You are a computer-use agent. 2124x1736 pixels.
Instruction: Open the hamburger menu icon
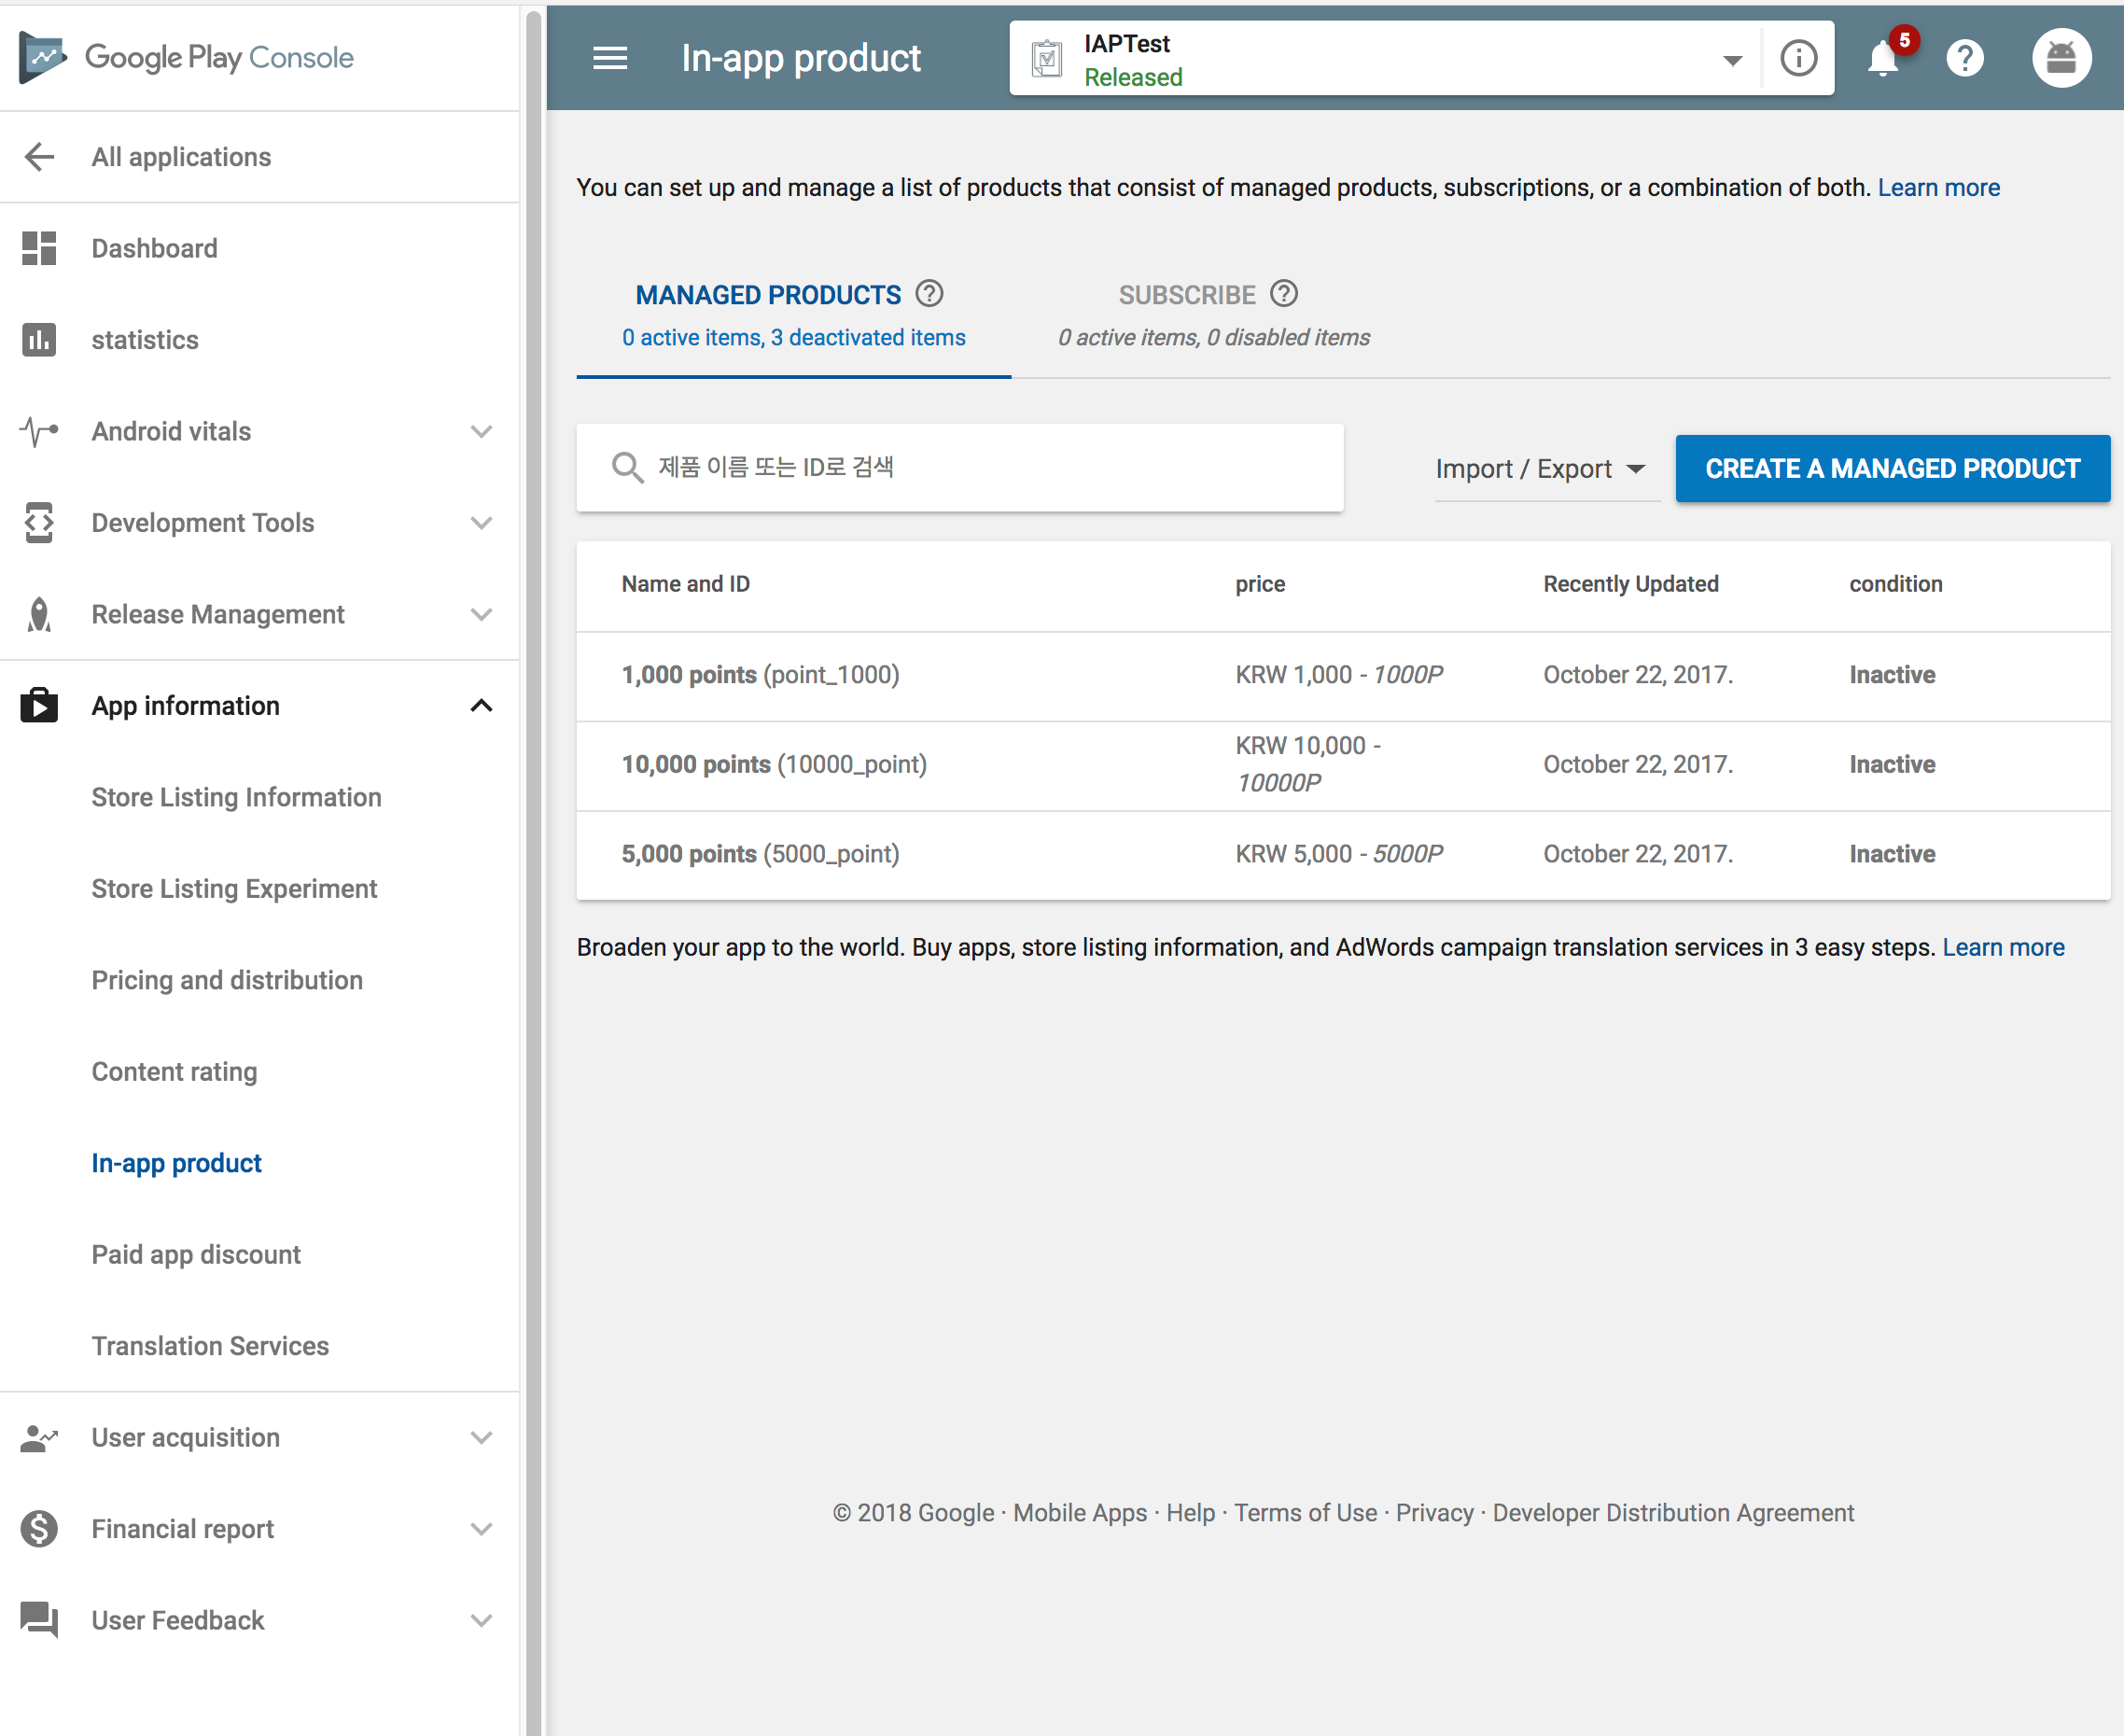[x=610, y=58]
